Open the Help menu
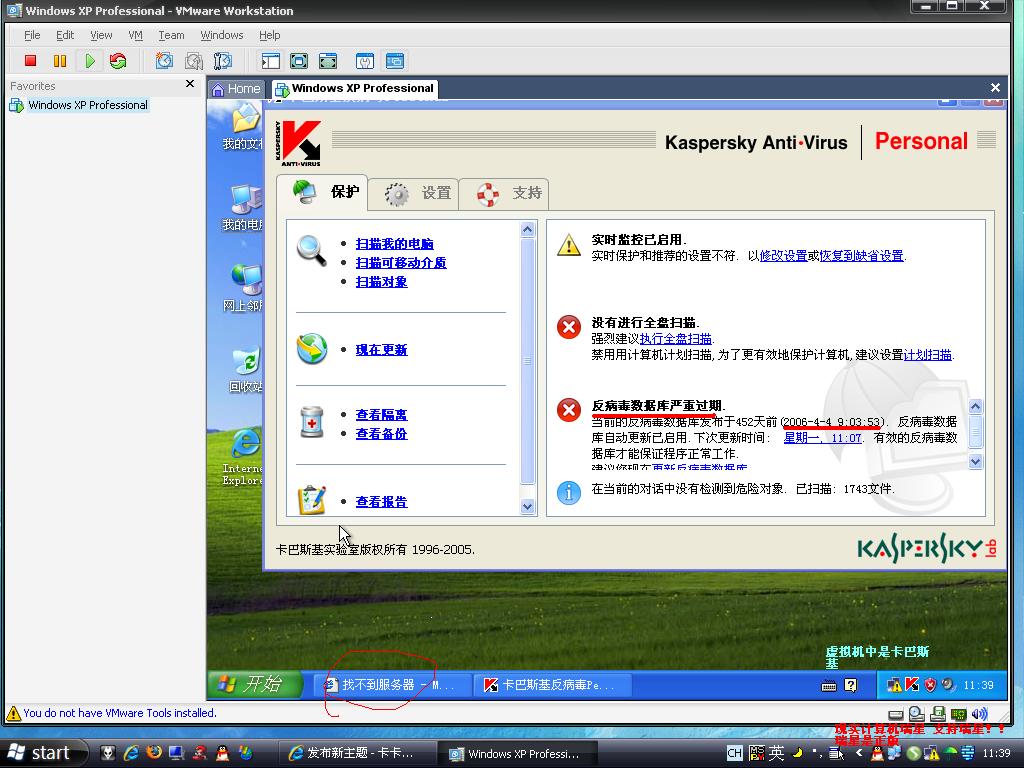This screenshot has width=1024, height=768. click(x=269, y=35)
